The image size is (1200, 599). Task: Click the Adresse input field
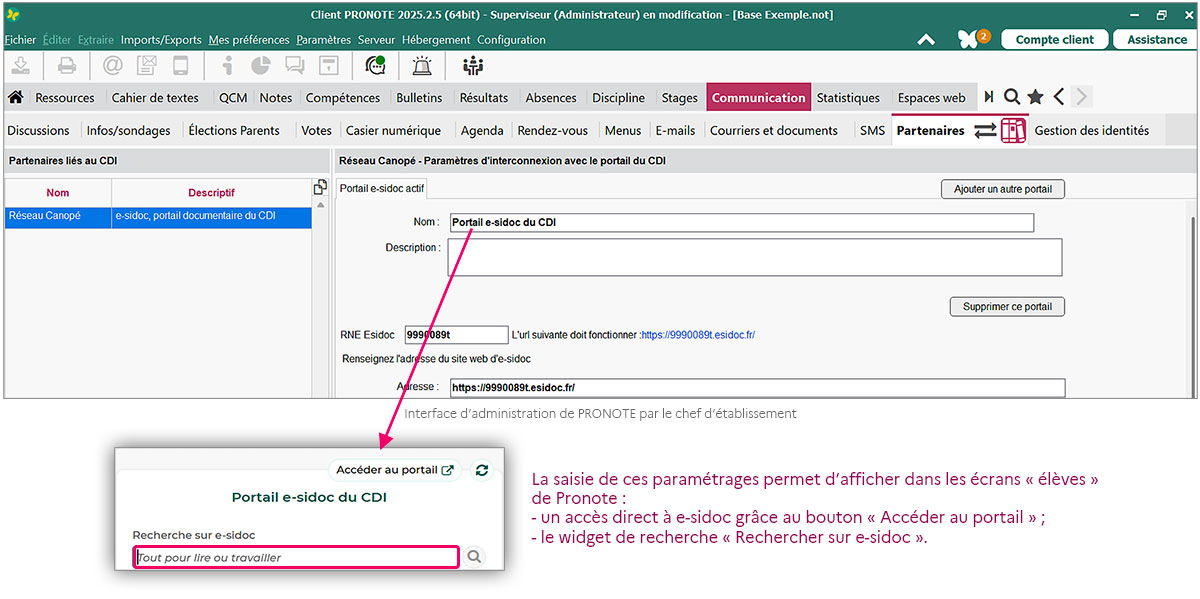click(757, 388)
